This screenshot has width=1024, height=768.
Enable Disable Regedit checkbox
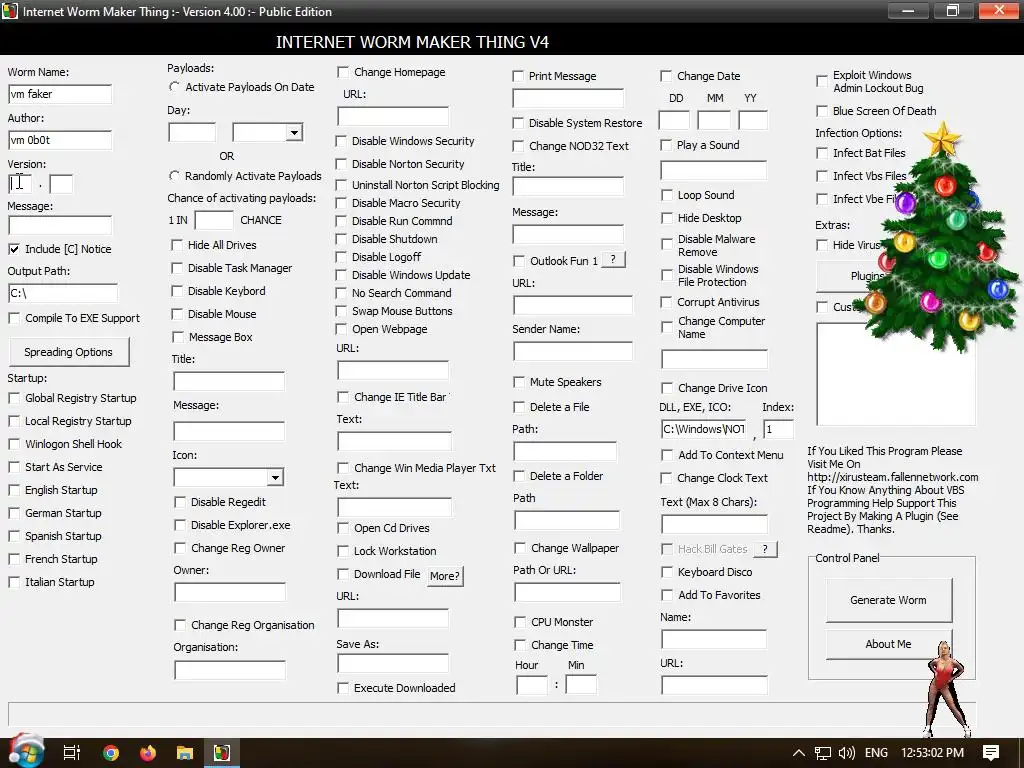point(180,502)
